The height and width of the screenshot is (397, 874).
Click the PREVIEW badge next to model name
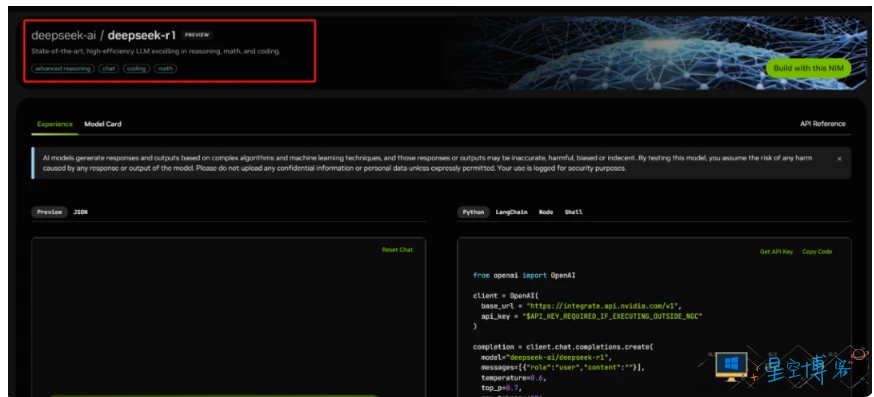pos(197,35)
